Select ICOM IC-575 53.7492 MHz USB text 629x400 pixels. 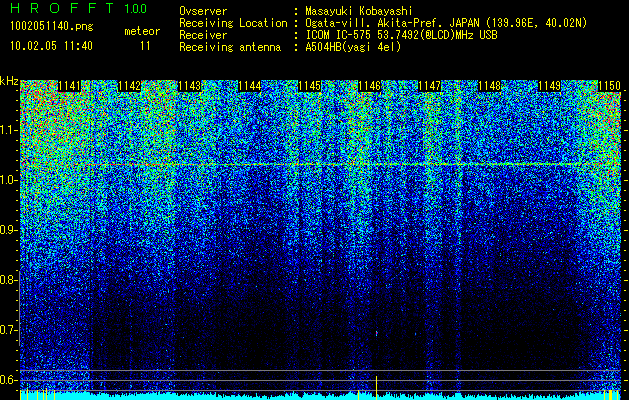click(401, 35)
